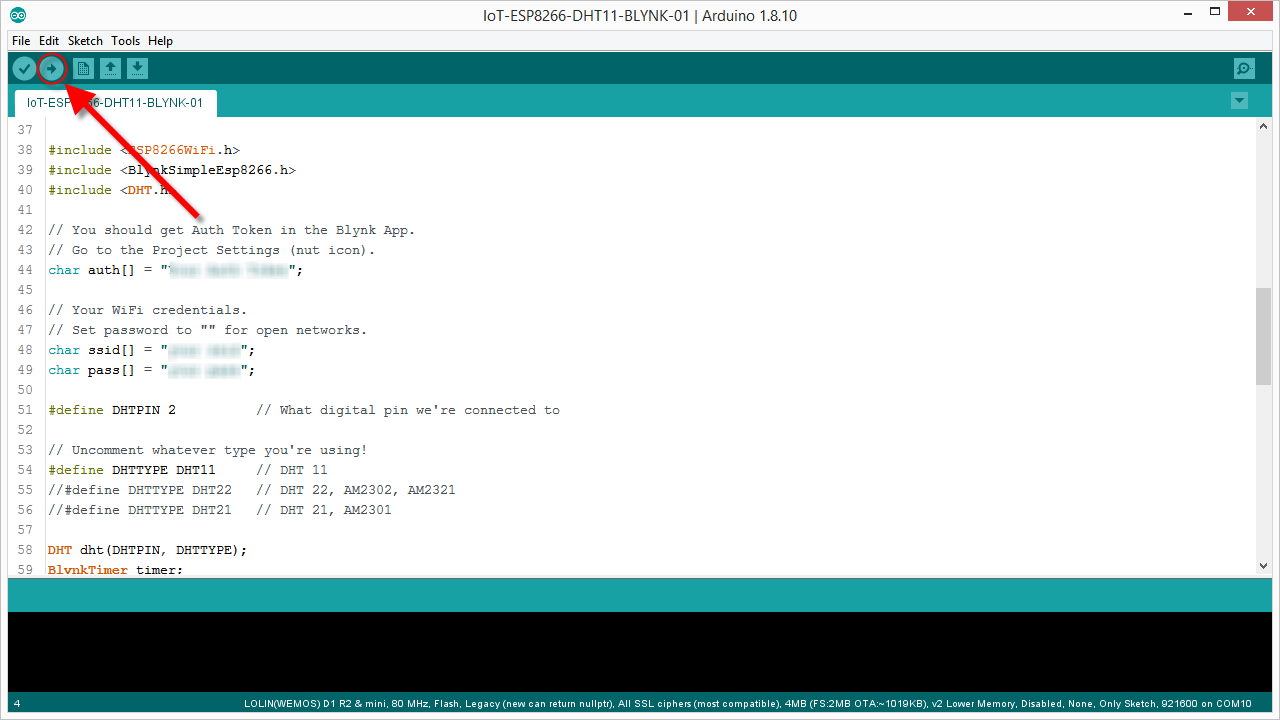Click the '#define DHTTYPE DHT11' line
The height and width of the screenshot is (720, 1280).
tap(188, 470)
